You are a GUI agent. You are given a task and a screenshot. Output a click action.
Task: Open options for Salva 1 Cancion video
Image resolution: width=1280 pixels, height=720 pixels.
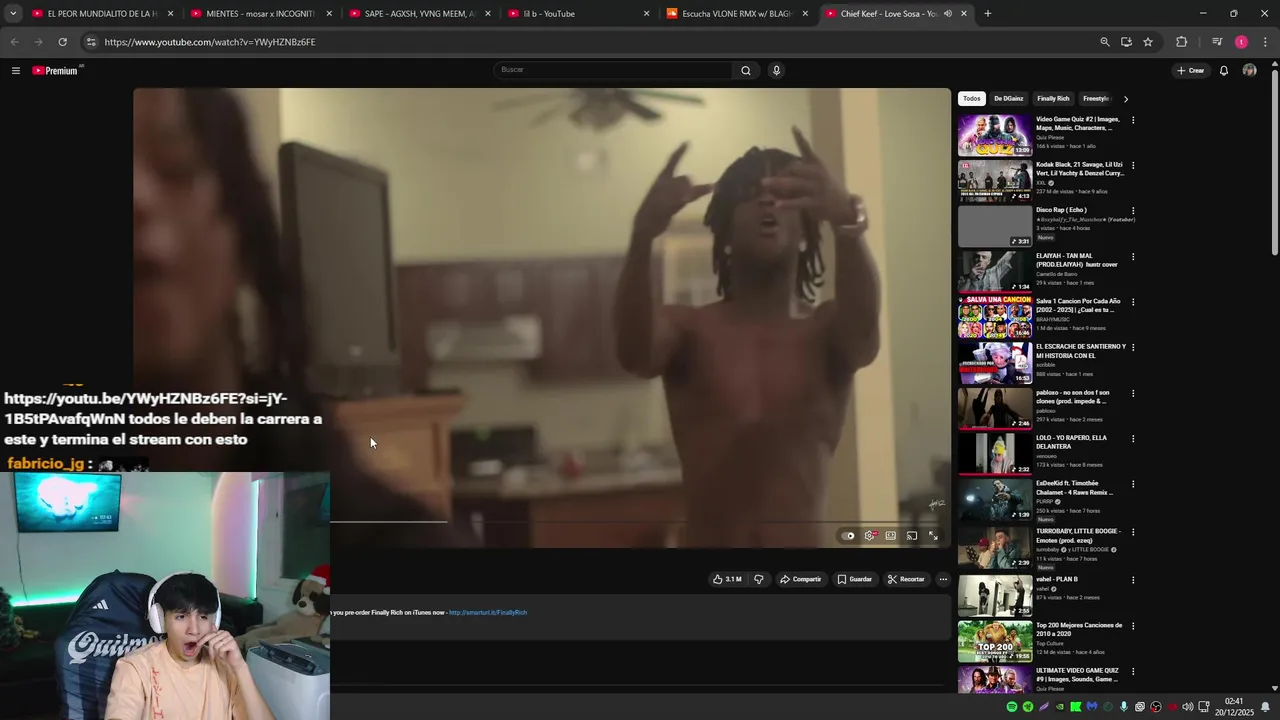[1133, 302]
